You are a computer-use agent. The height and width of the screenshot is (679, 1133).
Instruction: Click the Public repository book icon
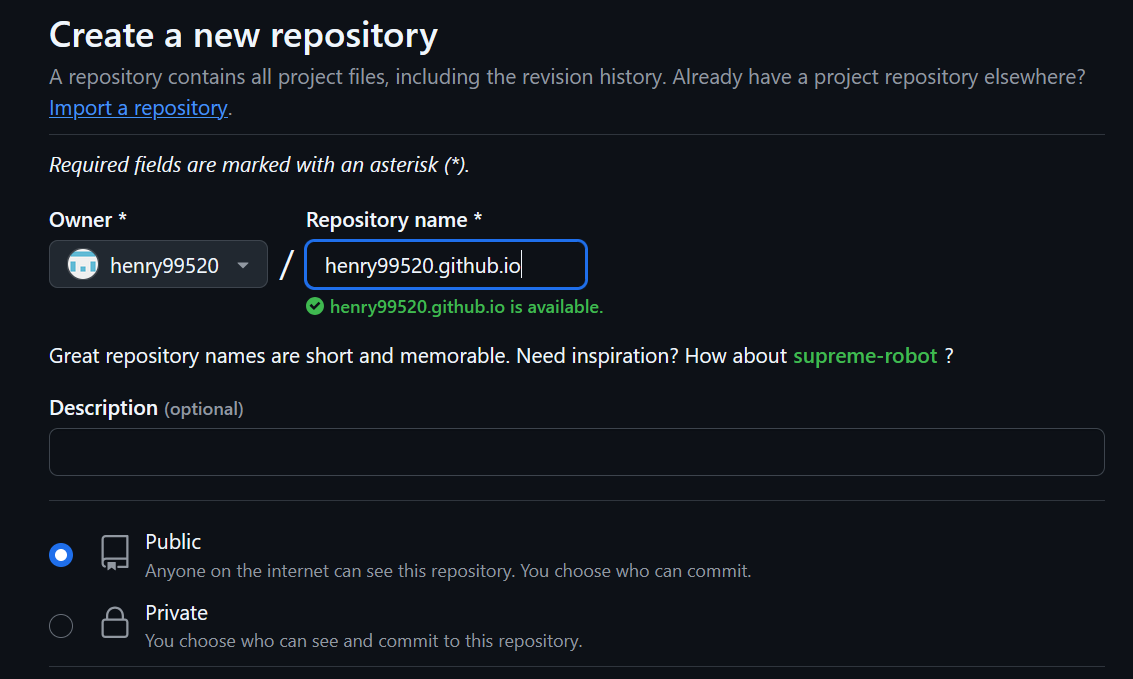click(115, 552)
